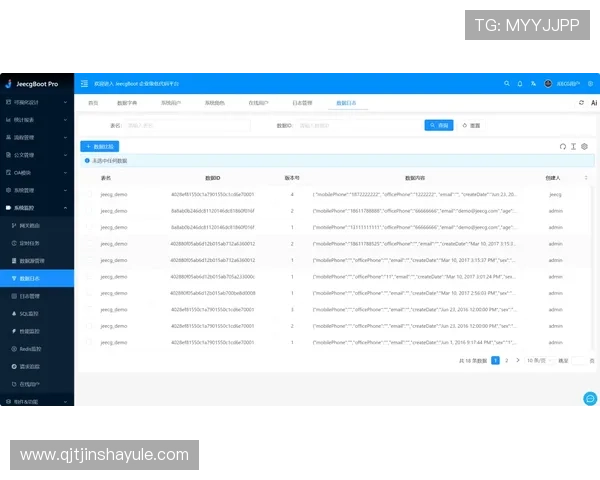Select SQL监控 in the sidebar
The width and height of the screenshot is (600, 480).
click(x=33, y=313)
